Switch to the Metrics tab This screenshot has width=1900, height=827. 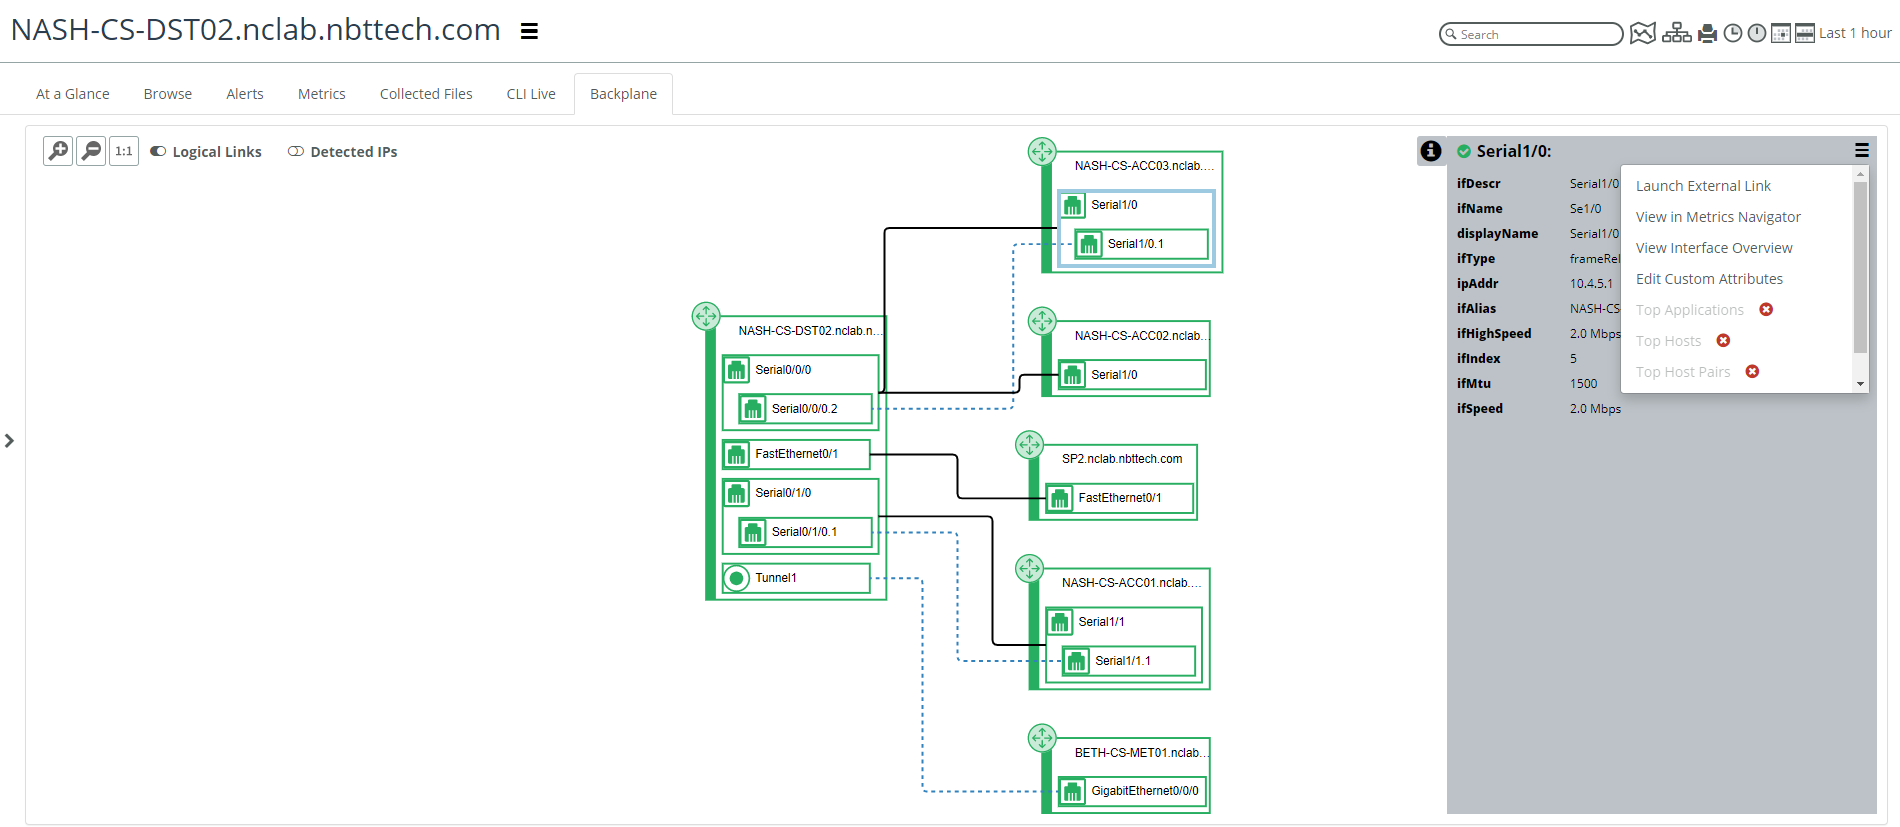click(321, 94)
